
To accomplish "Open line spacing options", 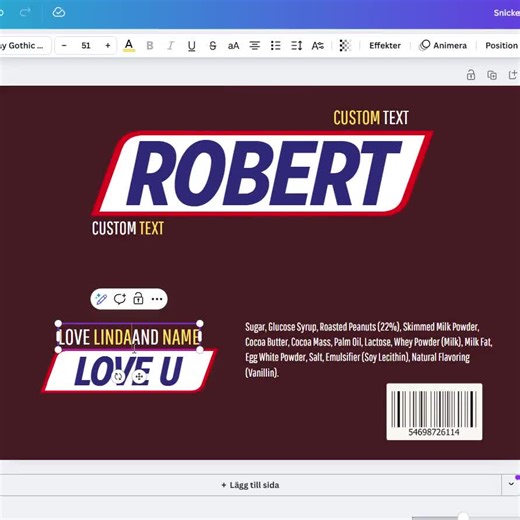I will [296, 45].
